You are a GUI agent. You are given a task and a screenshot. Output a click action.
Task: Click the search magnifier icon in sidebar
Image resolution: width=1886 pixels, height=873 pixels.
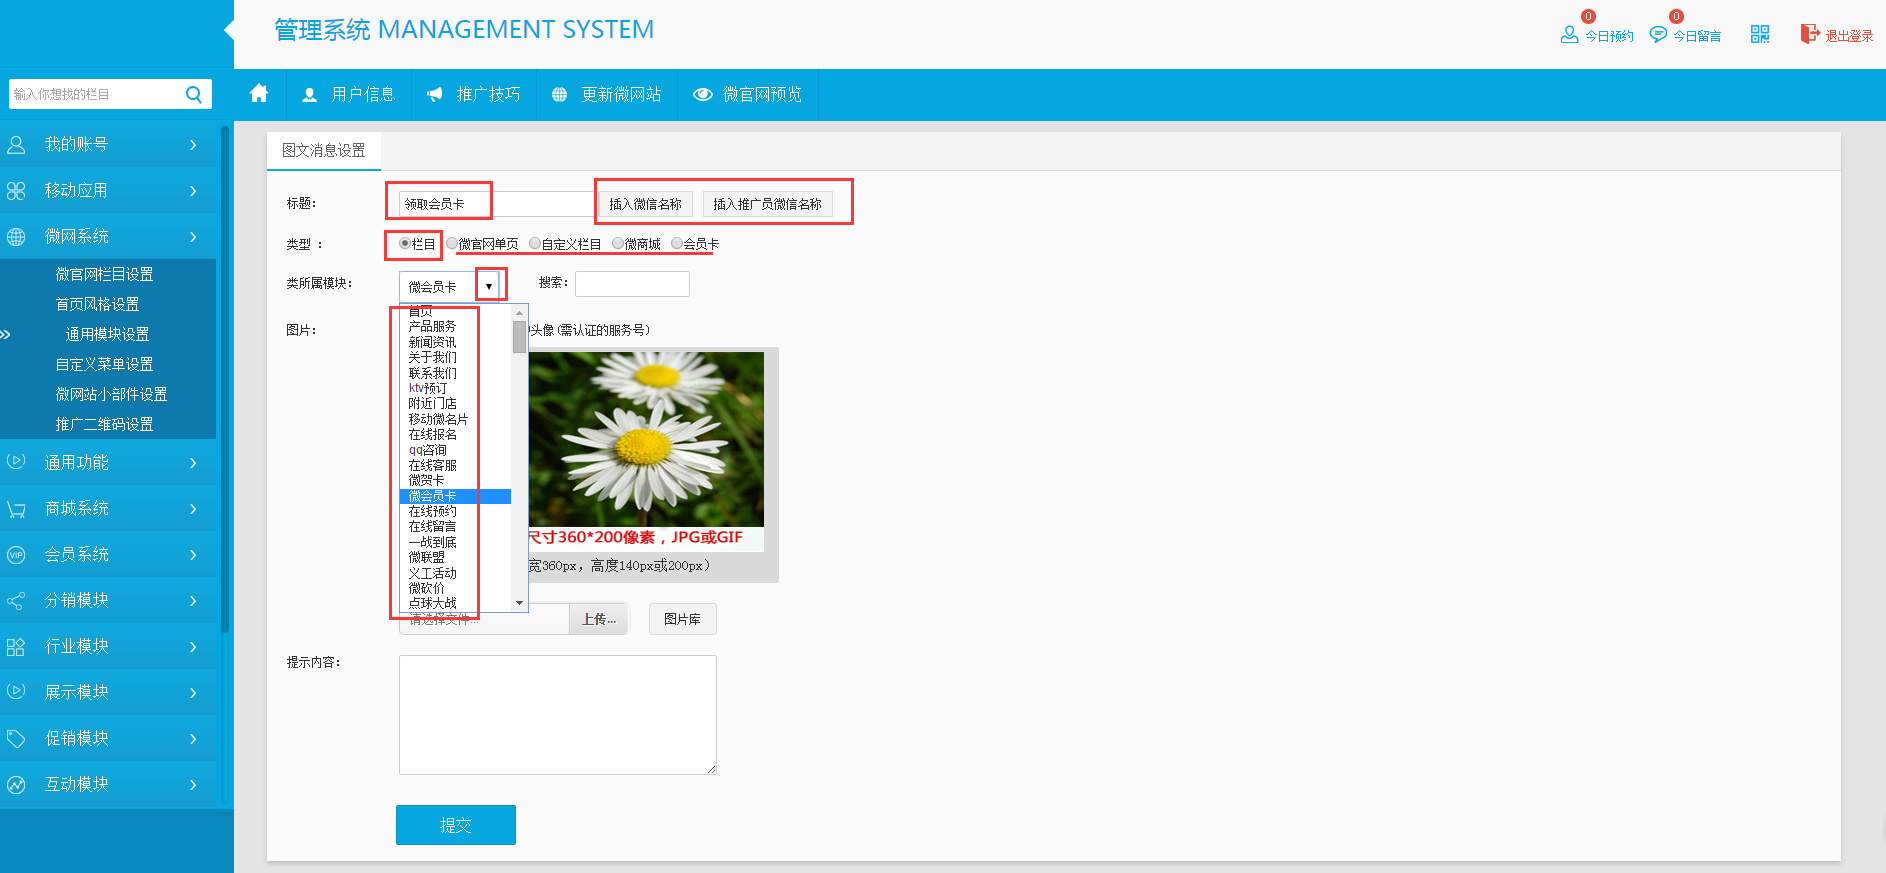tap(194, 94)
